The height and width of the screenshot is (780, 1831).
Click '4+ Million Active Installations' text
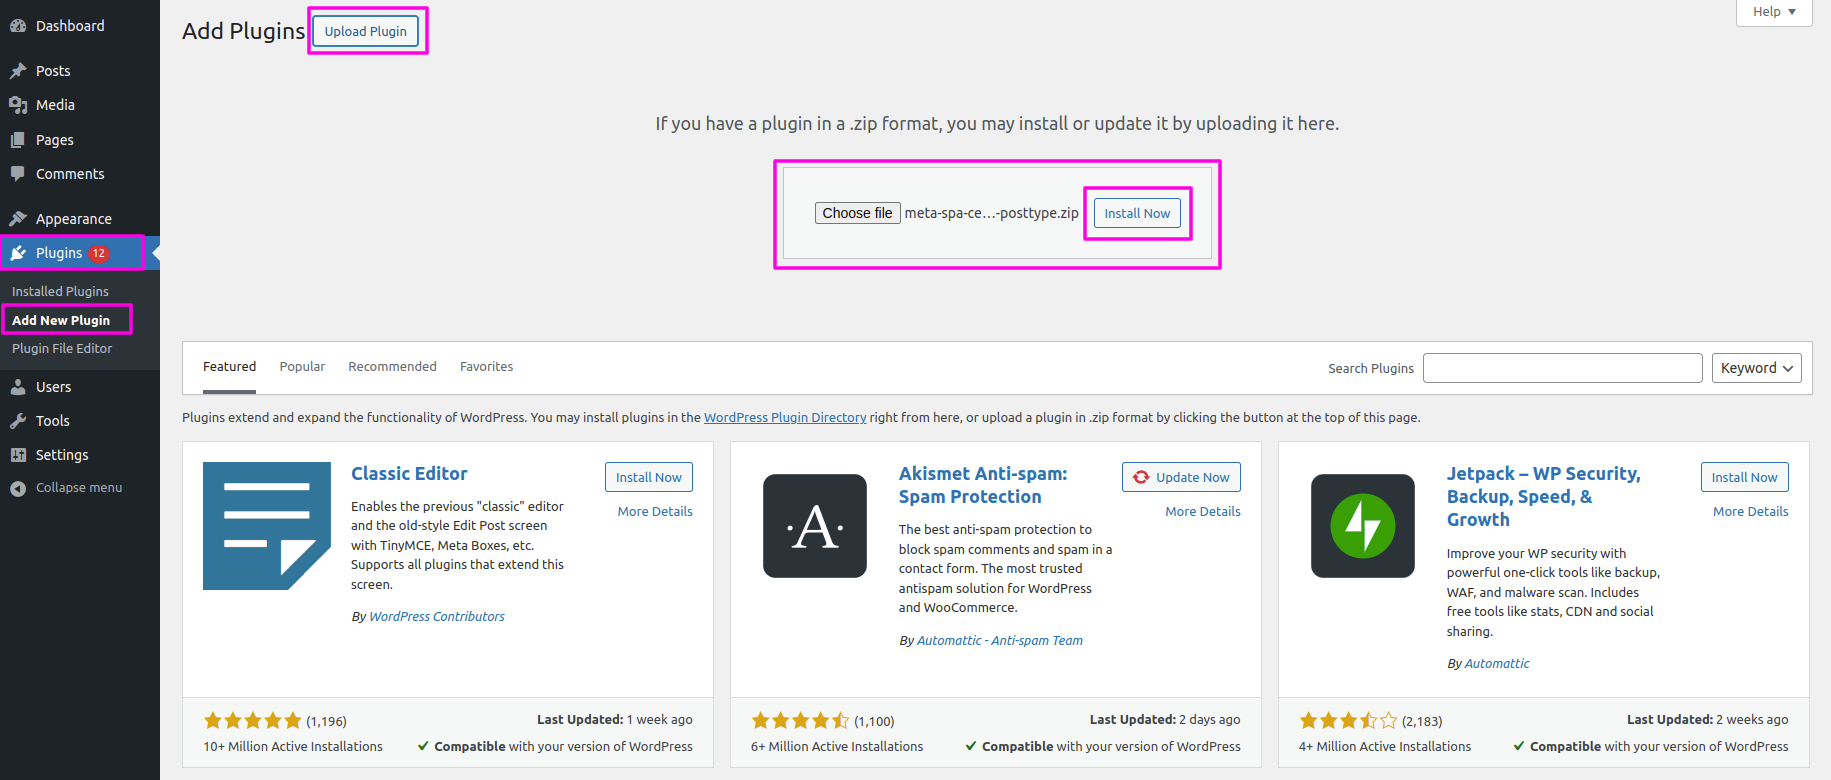click(x=1385, y=747)
